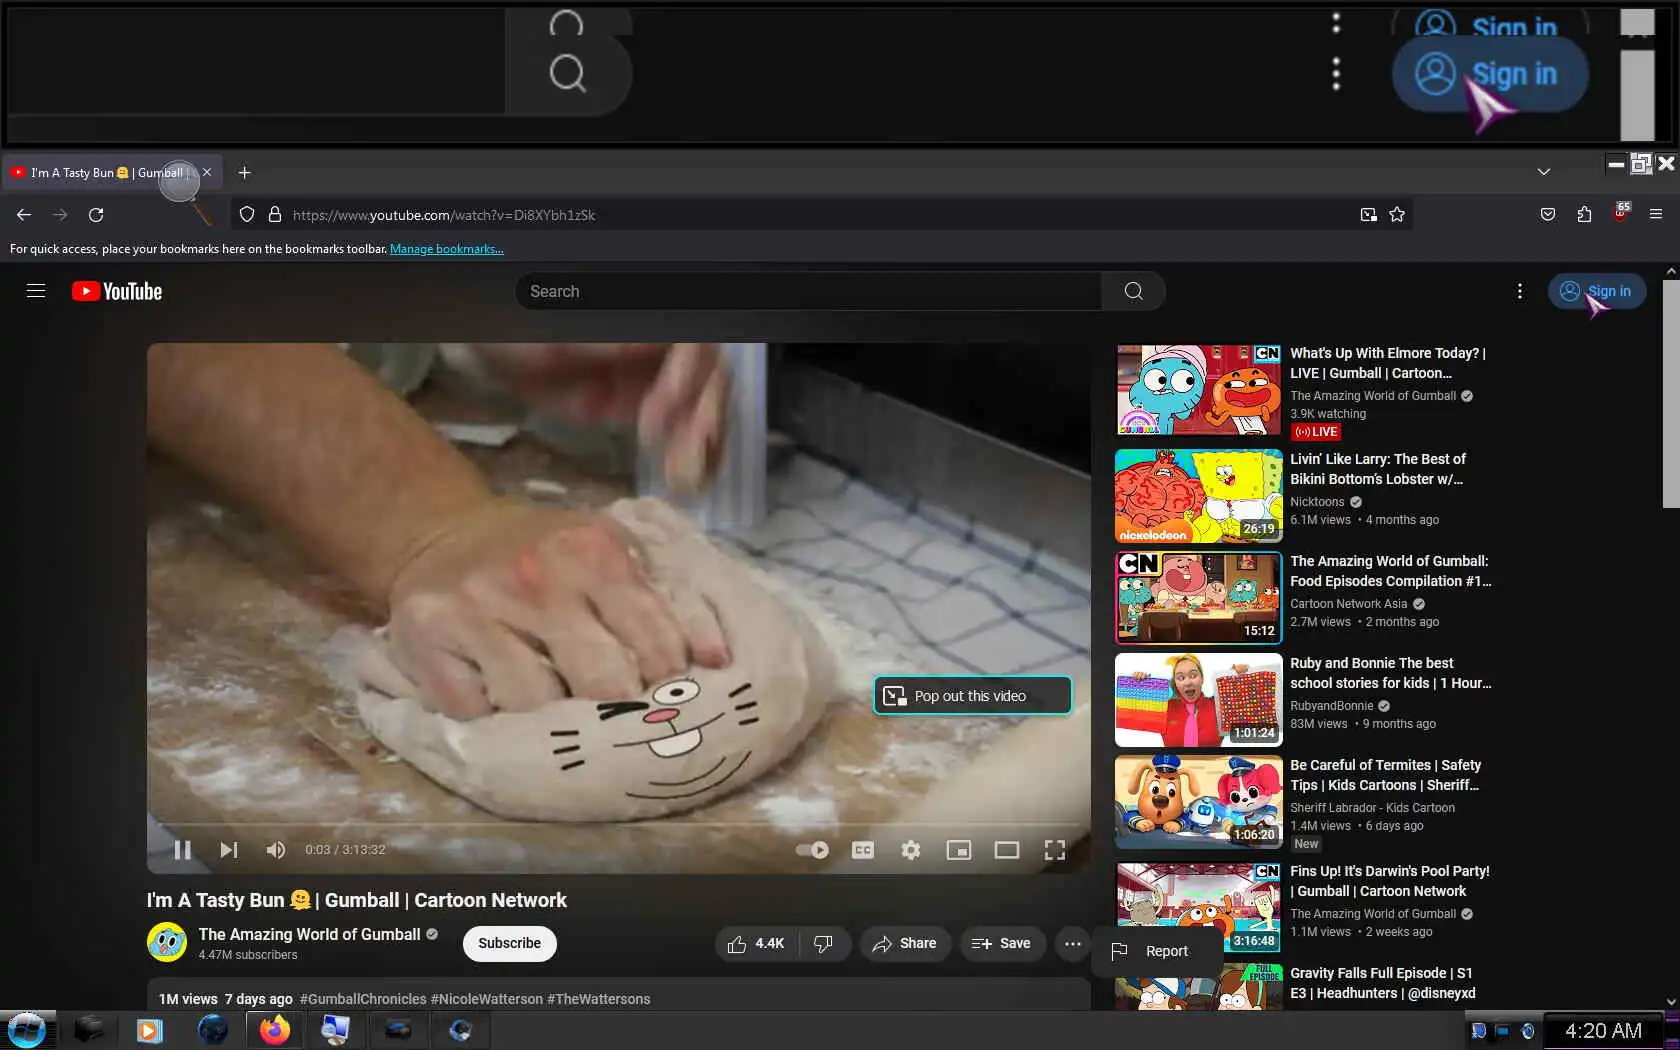1680x1050 pixels.
Task: Go to the YouTube home logo
Action: click(117, 291)
